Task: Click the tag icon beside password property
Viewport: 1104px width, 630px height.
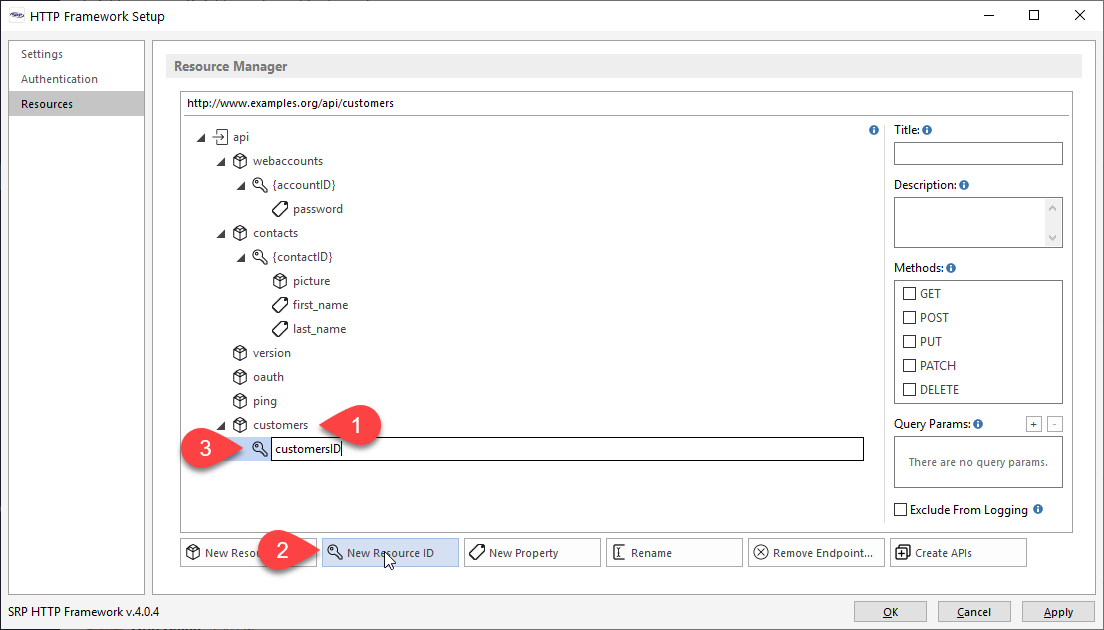Action: tap(280, 209)
